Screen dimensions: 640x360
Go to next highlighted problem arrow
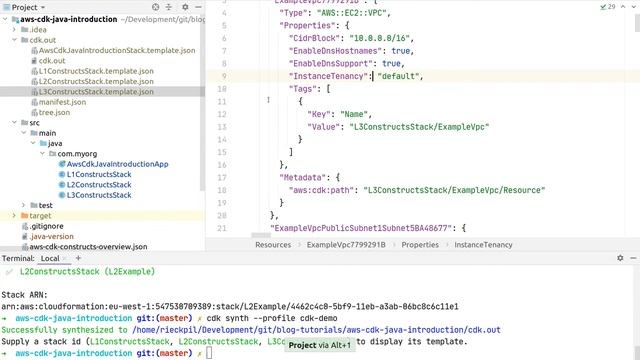coord(634,7)
